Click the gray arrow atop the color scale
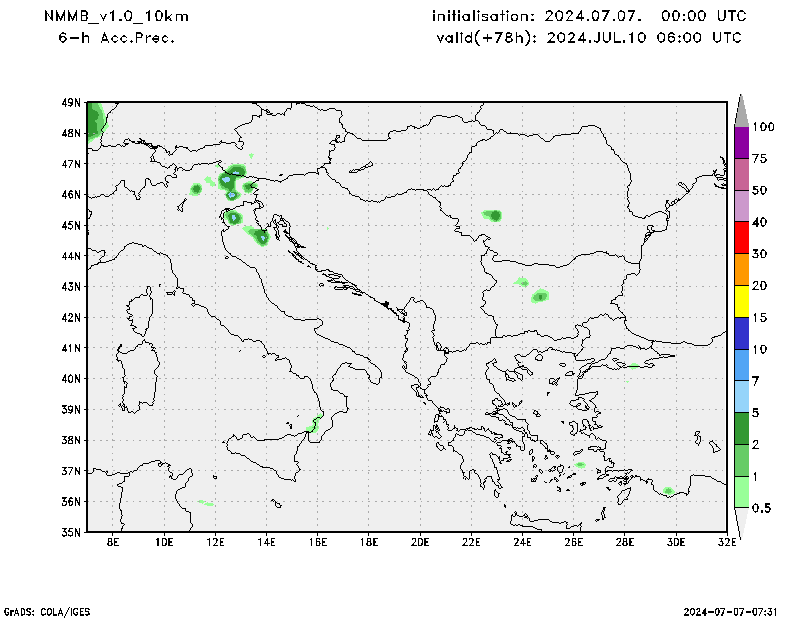Image resolution: width=800 pixels, height=618 pixels. click(741, 109)
